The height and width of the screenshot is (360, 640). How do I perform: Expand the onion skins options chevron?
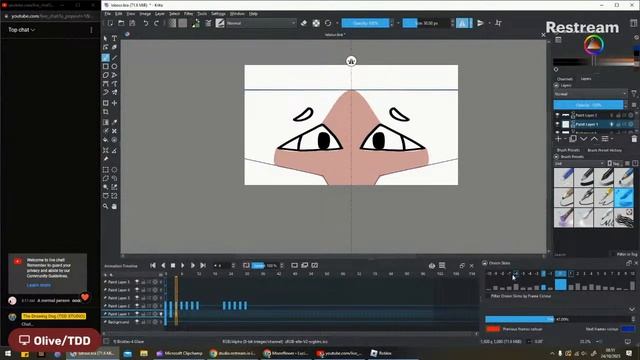tap(632, 309)
